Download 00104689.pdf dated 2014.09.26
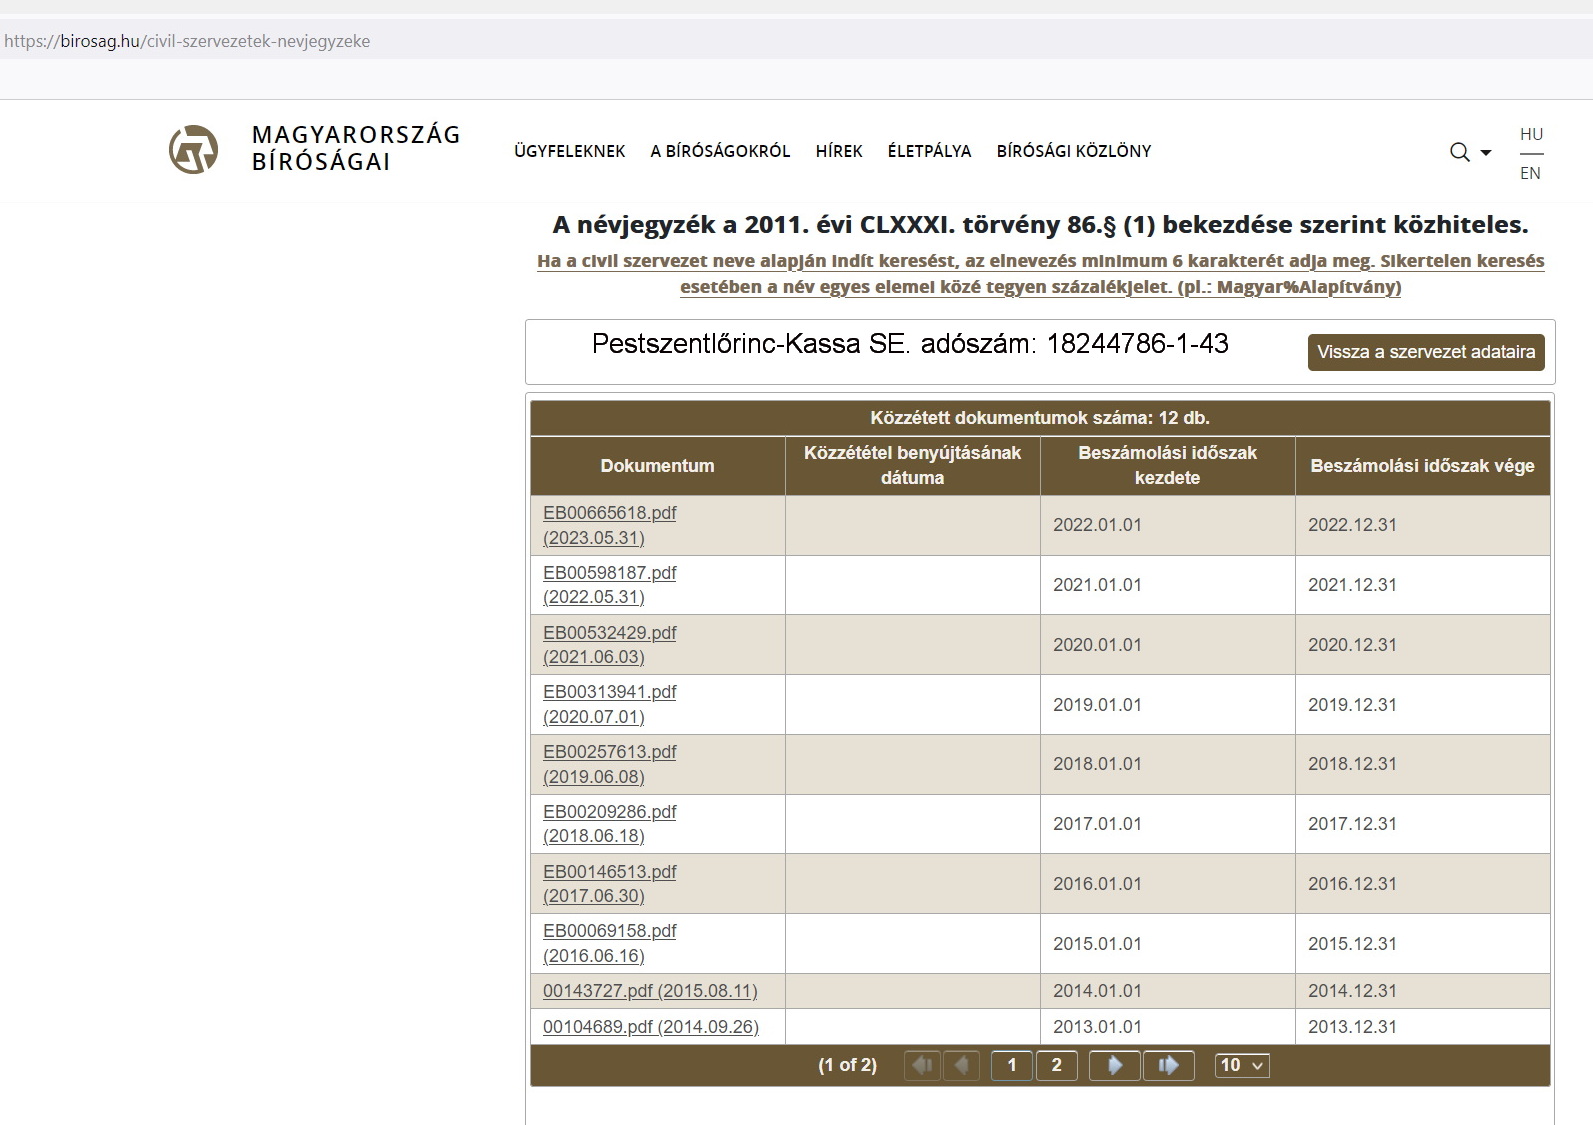Image resolution: width=1593 pixels, height=1125 pixels. pos(650,1027)
